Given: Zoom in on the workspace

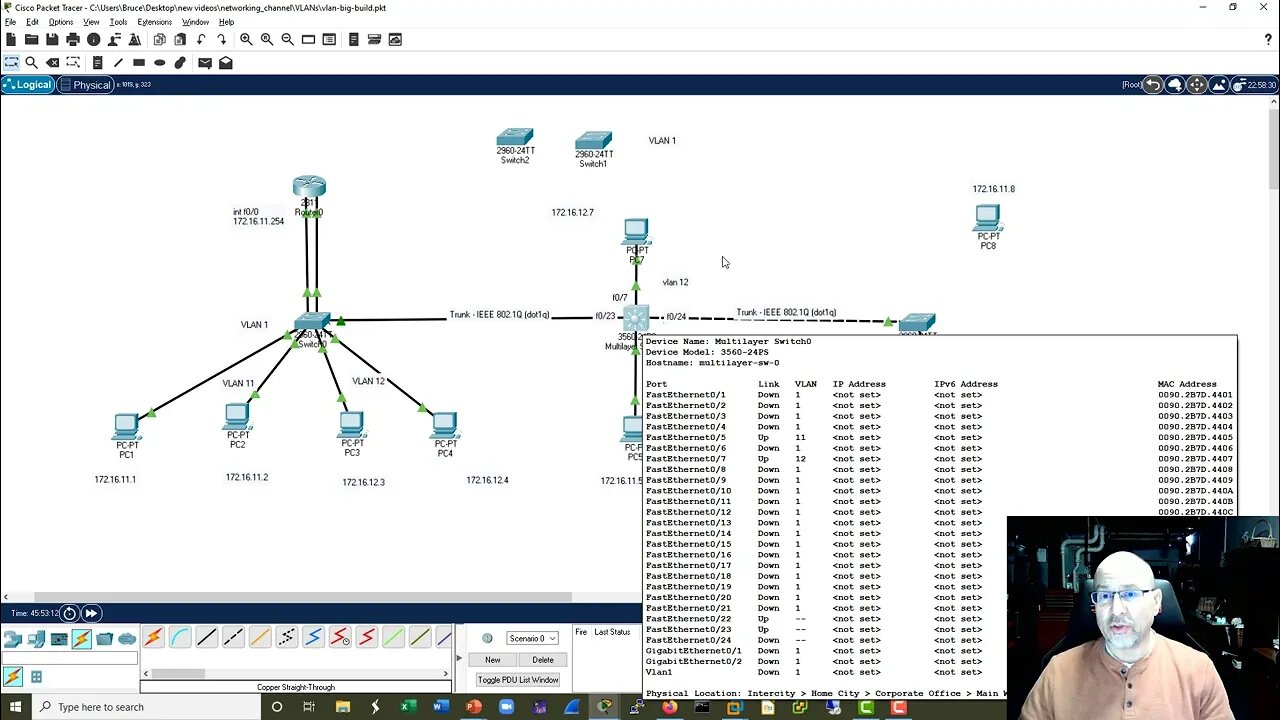Looking at the screenshot, I should pos(246,39).
